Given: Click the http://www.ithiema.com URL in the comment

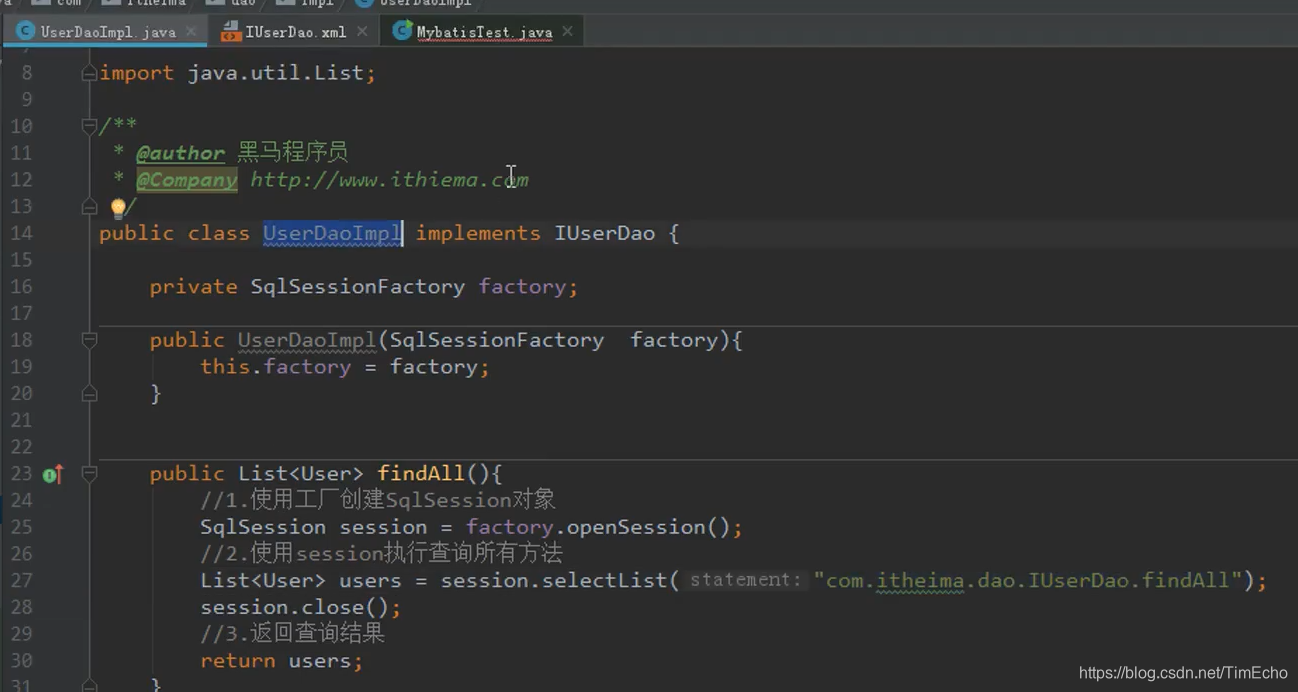Looking at the screenshot, I should click(389, 180).
